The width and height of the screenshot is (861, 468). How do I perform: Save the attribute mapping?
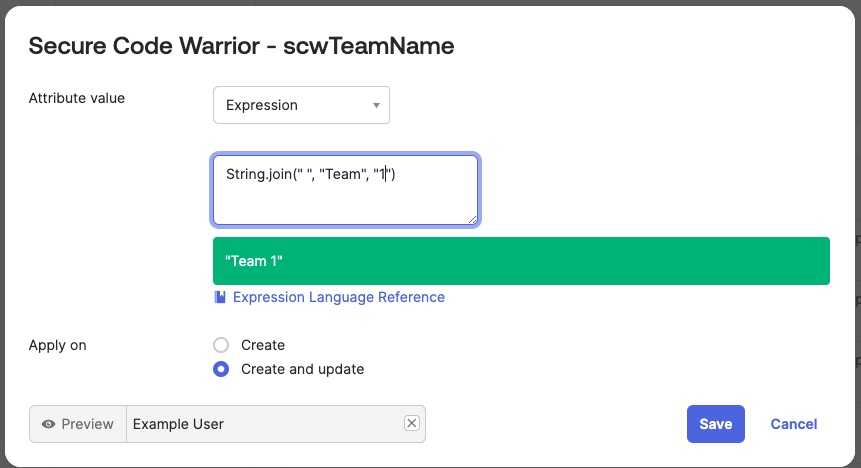(x=715, y=424)
